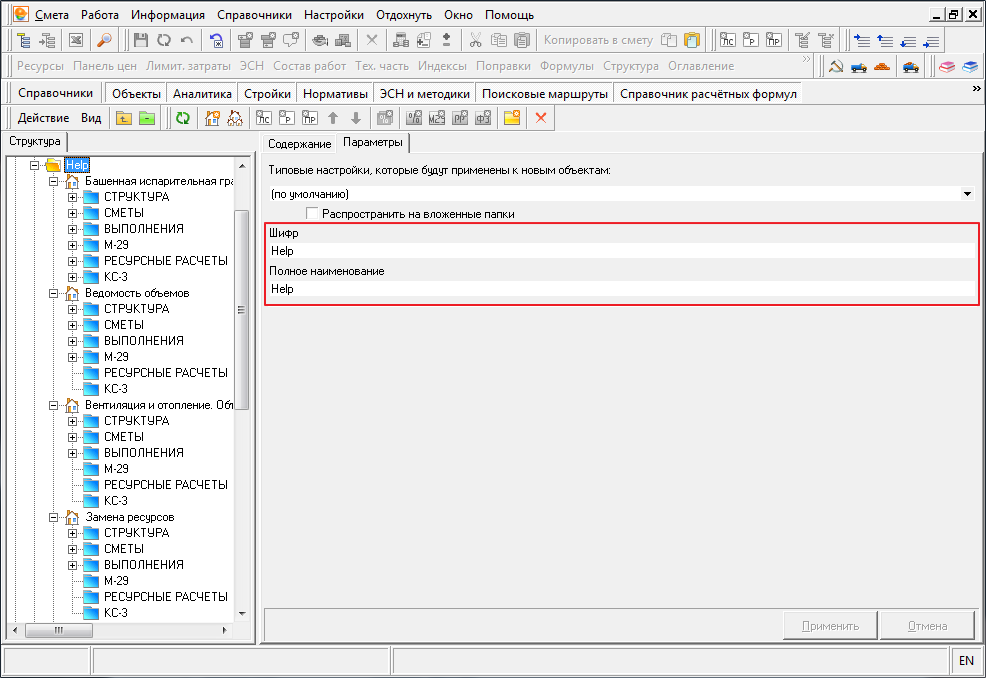Collapse the 'Вентиляция и отопление' object node
The width and height of the screenshot is (986, 678).
(x=53, y=405)
